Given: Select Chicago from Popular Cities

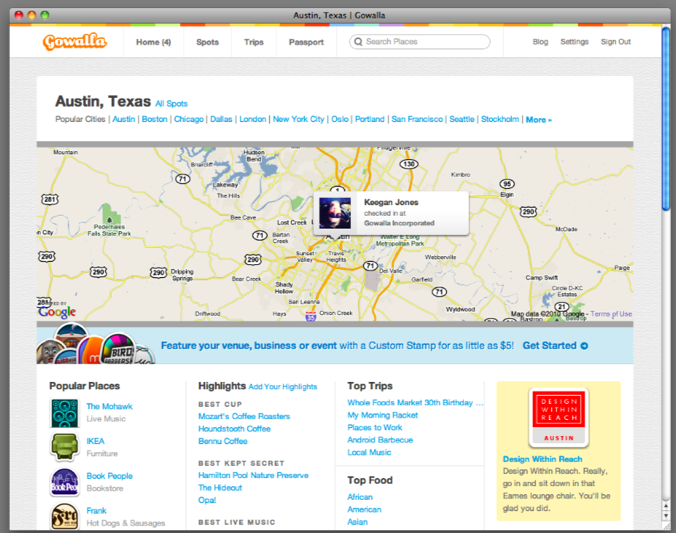Looking at the screenshot, I should point(189,119).
